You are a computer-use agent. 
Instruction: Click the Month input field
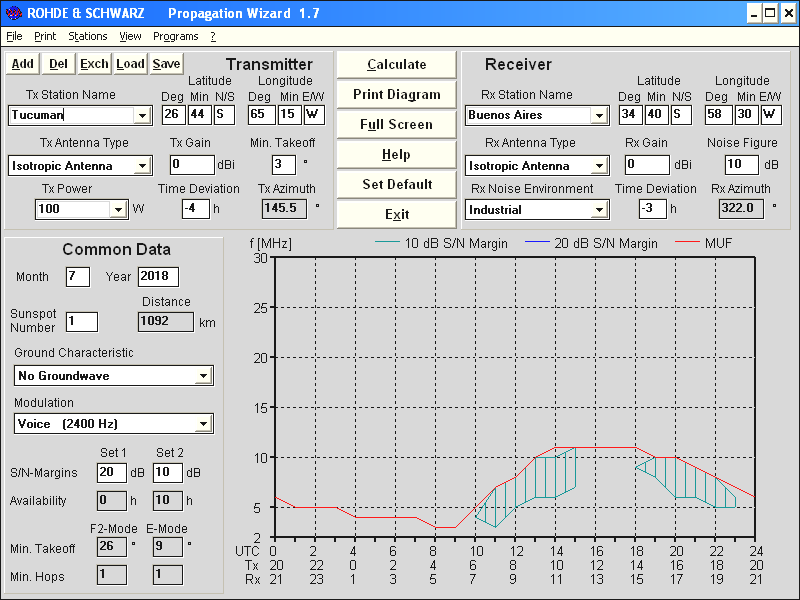pyautogui.click(x=78, y=277)
